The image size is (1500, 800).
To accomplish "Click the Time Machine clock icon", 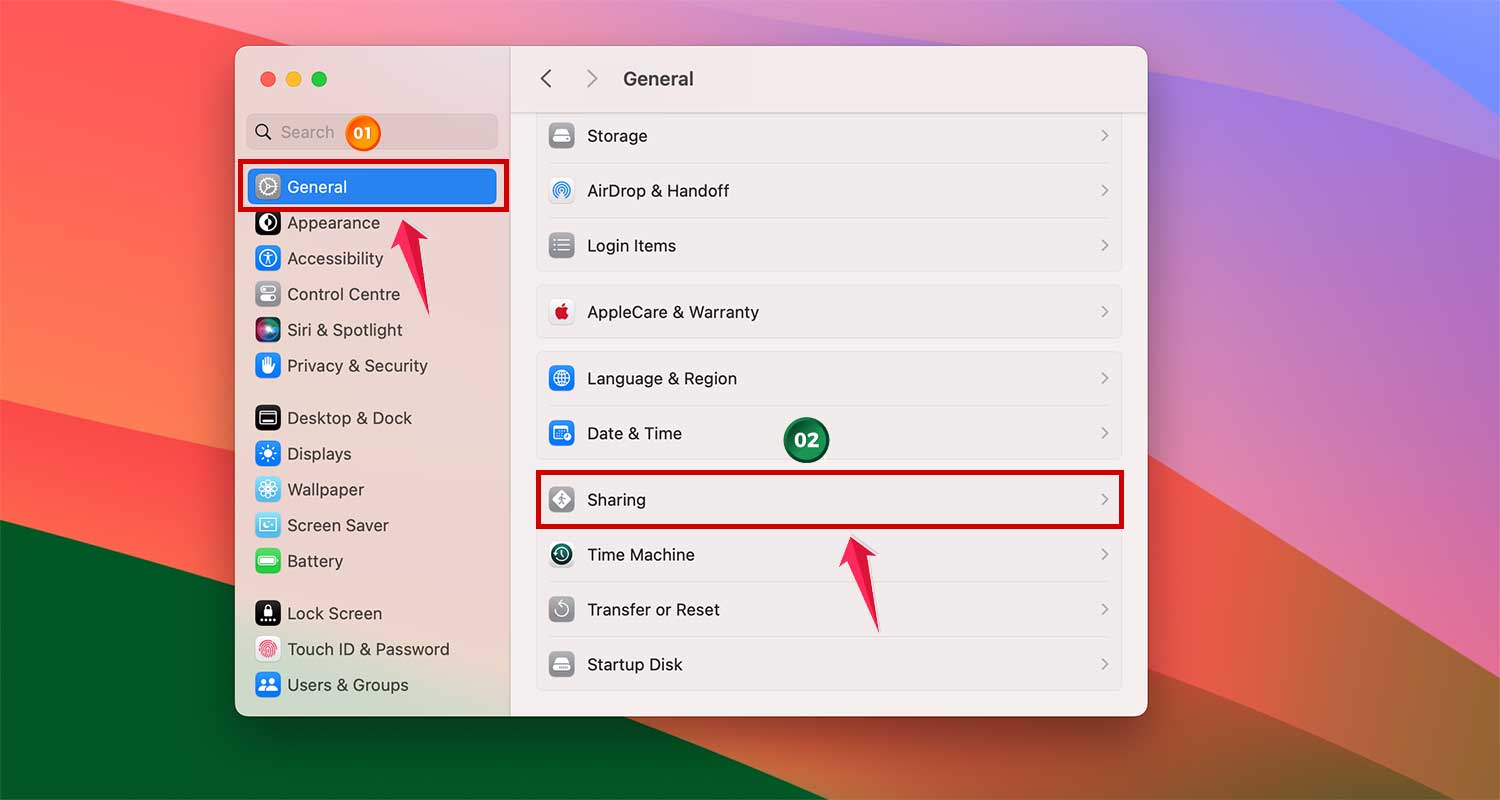I will pos(562,555).
